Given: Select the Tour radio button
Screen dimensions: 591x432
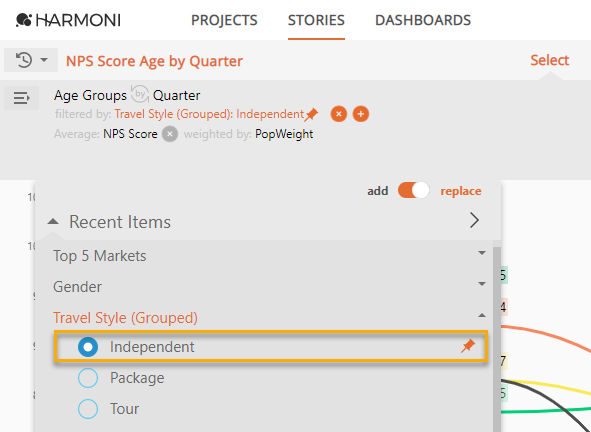Looking at the screenshot, I should point(88,409).
